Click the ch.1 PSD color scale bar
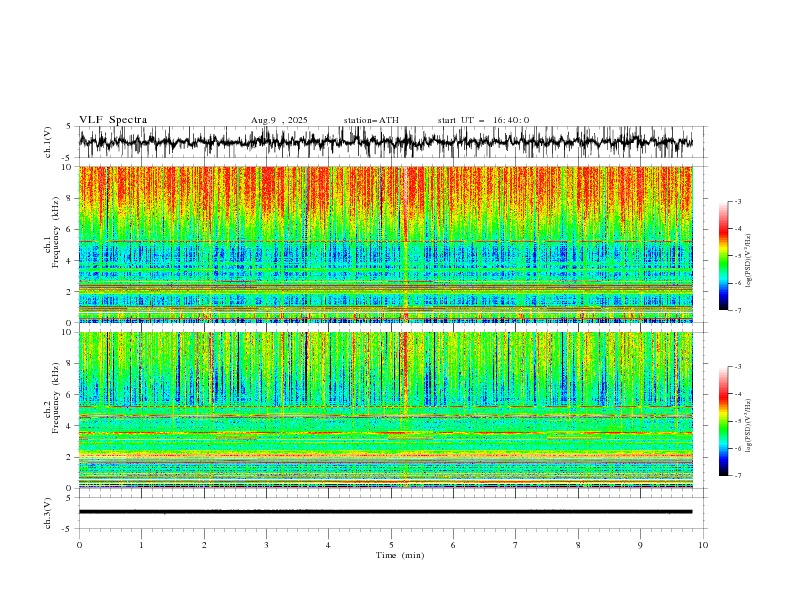Viewport: 792px width, 612px height. (x=723, y=256)
